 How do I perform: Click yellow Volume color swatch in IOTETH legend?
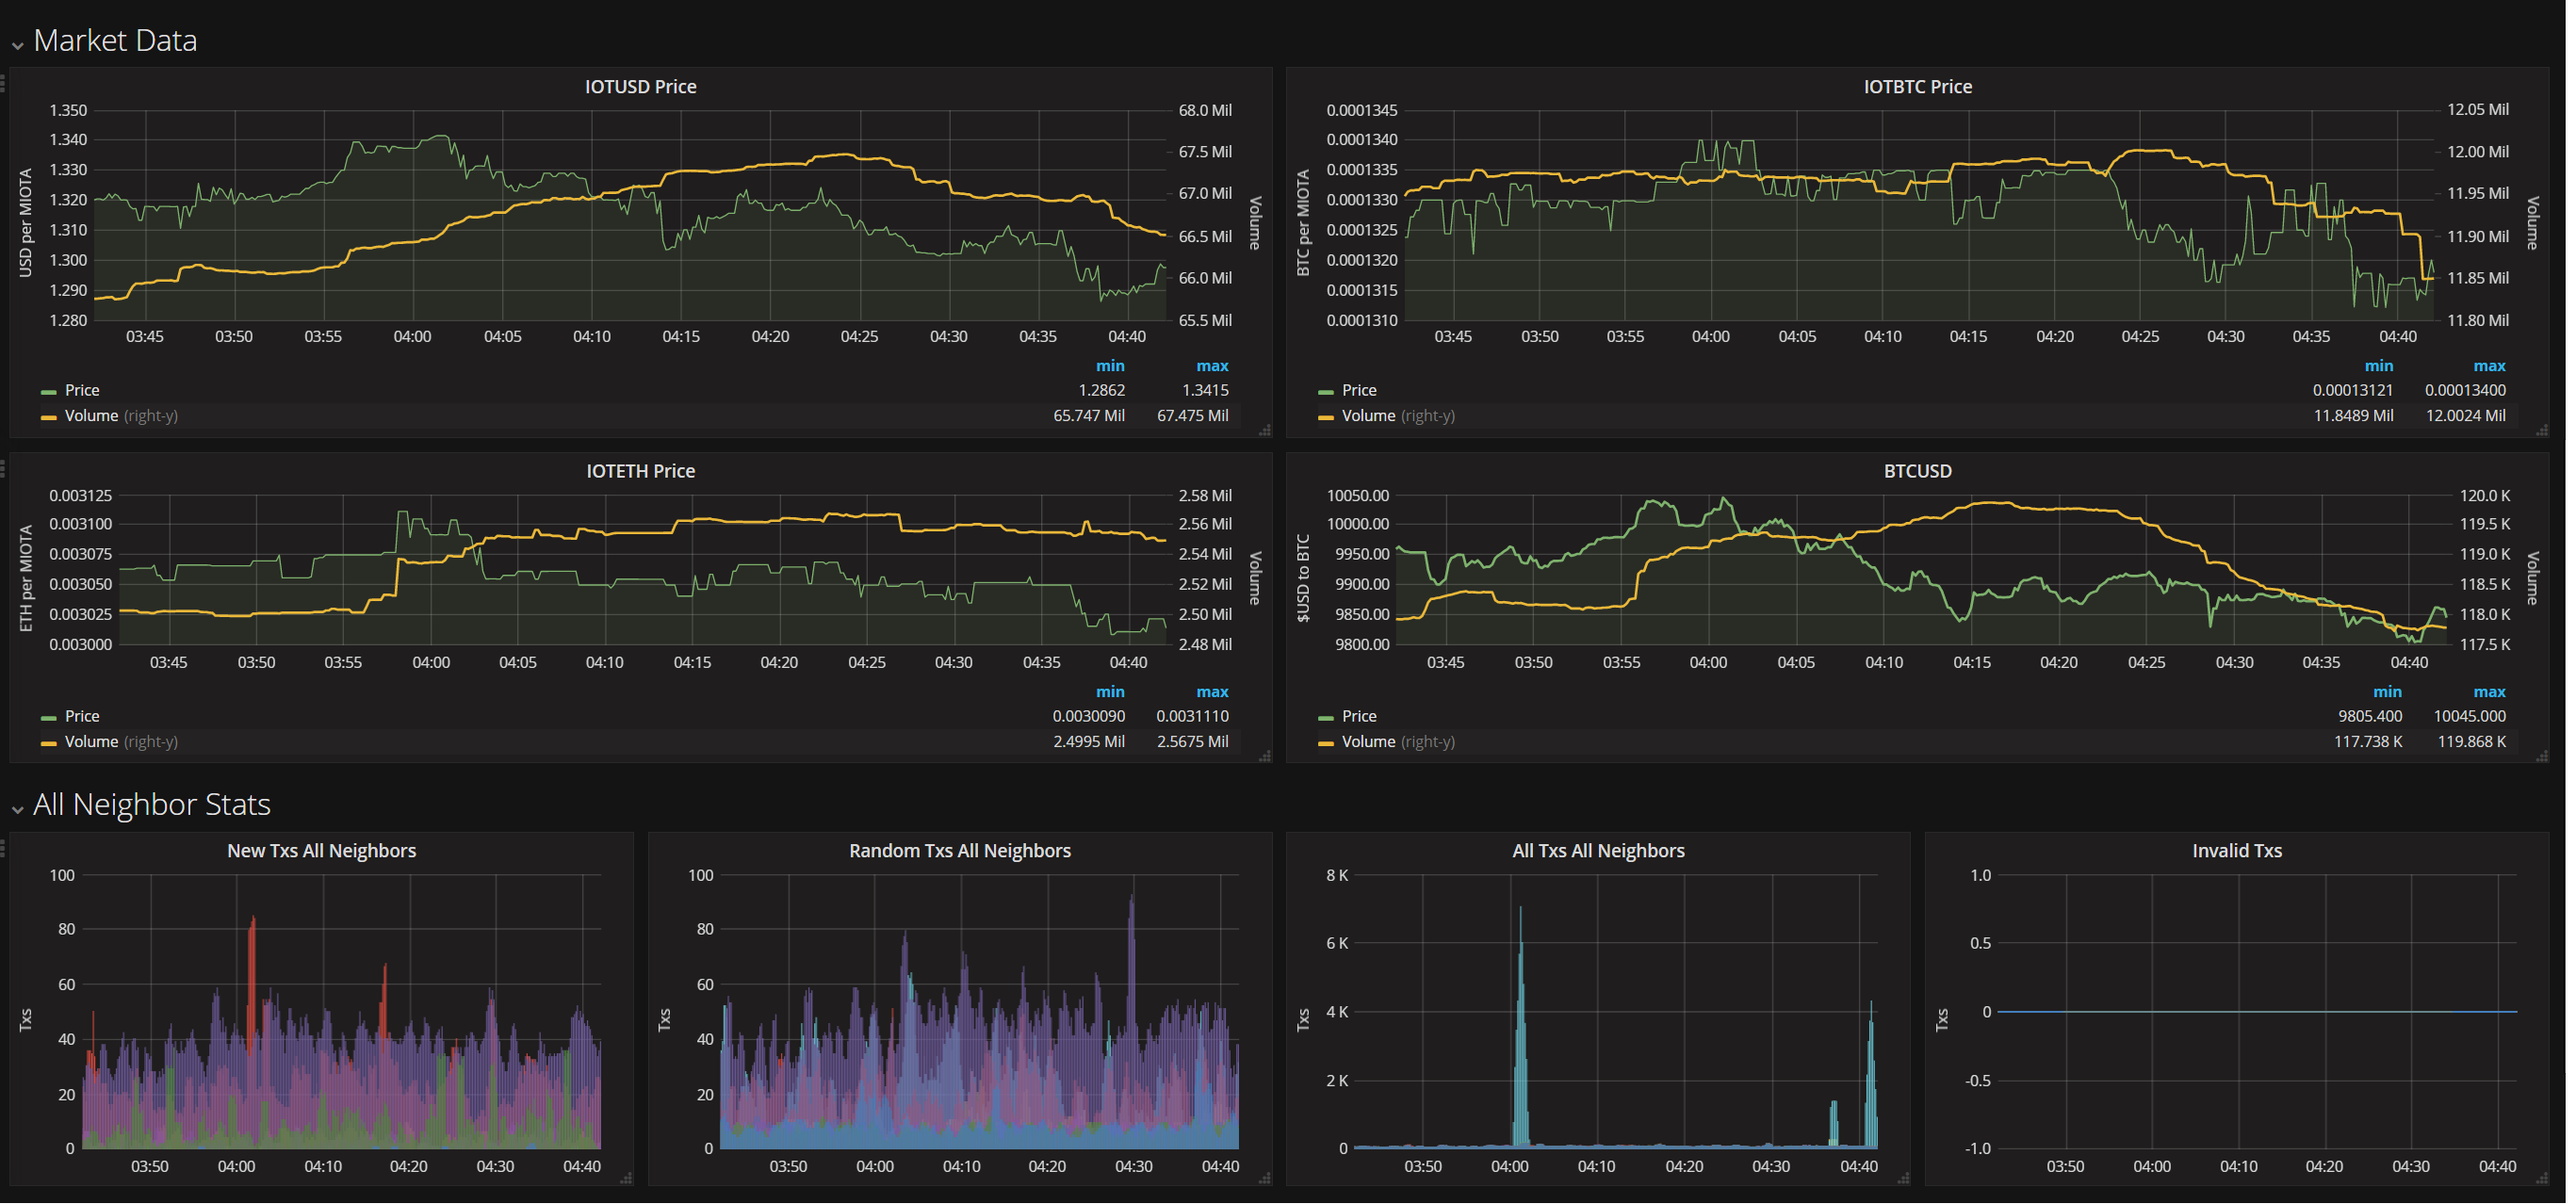click(x=48, y=743)
